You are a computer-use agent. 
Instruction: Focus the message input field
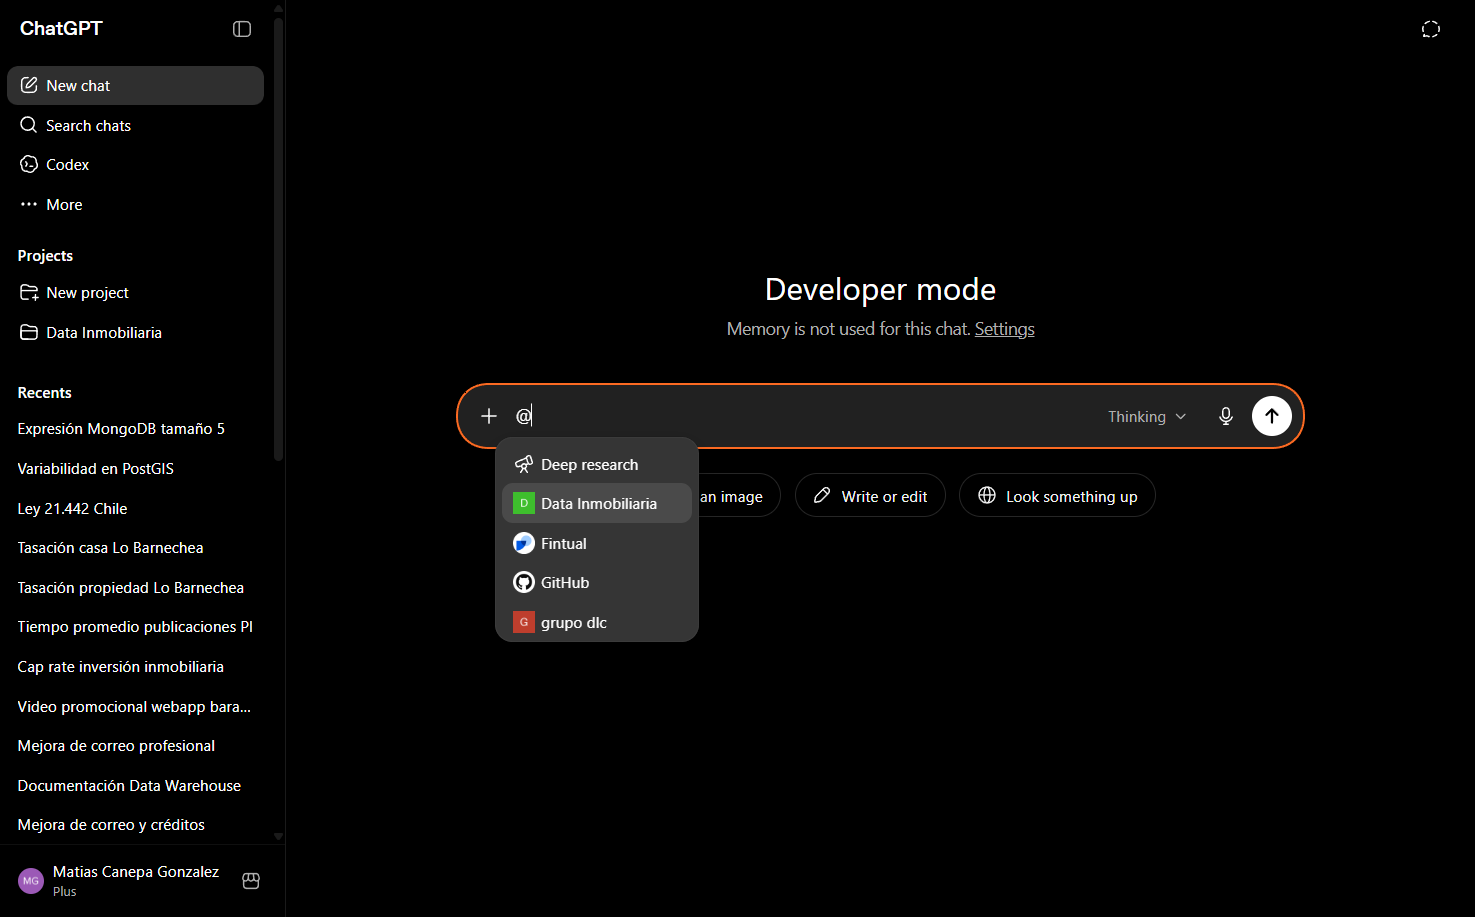[x=800, y=416]
